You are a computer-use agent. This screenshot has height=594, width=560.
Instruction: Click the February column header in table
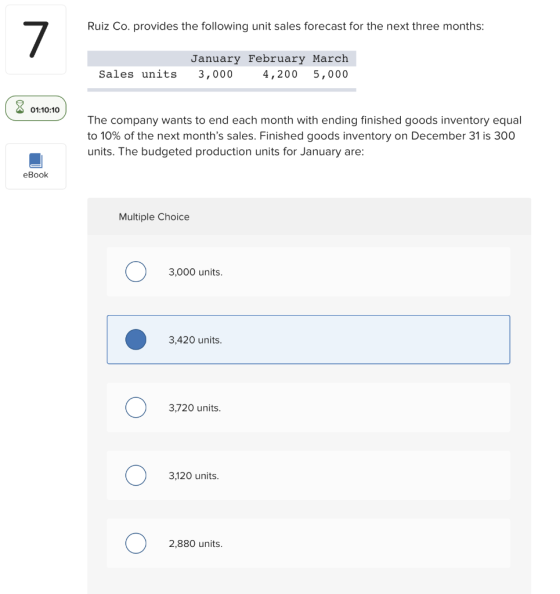click(x=277, y=59)
